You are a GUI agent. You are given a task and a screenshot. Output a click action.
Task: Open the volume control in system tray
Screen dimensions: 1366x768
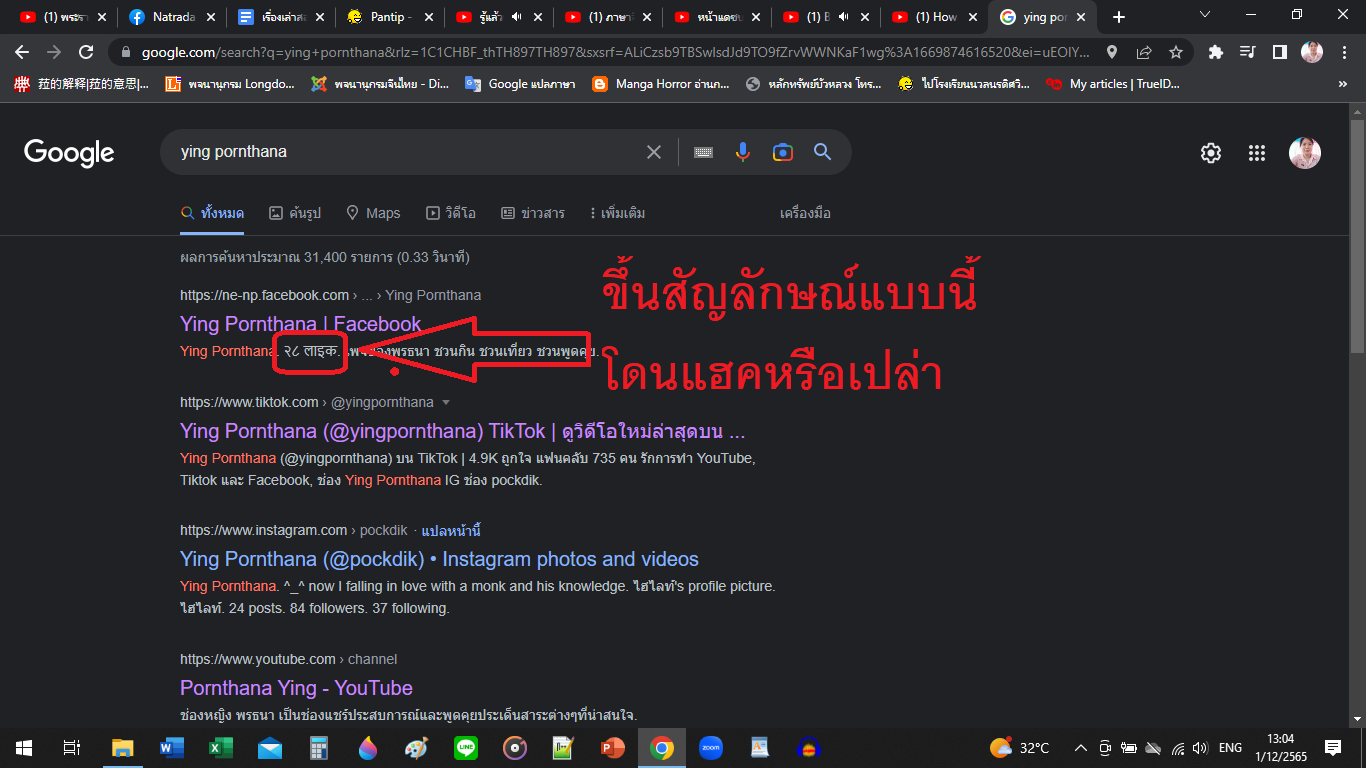click(x=1199, y=748)
